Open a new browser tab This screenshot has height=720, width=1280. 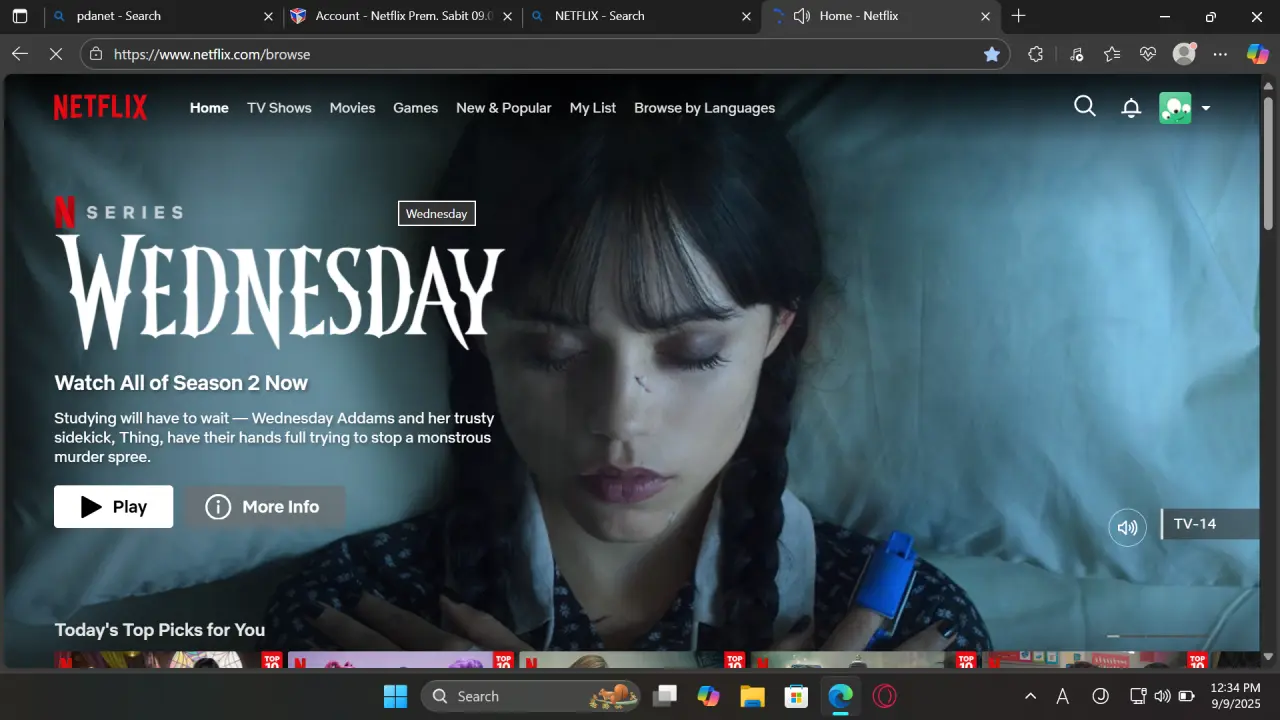click(x=1018, y=16)
